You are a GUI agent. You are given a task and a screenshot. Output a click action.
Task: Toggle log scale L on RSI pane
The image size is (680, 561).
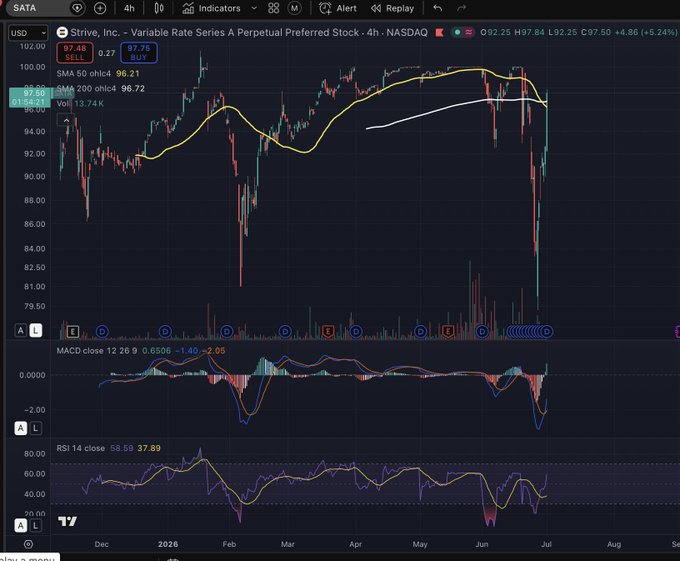click(36, 526)
